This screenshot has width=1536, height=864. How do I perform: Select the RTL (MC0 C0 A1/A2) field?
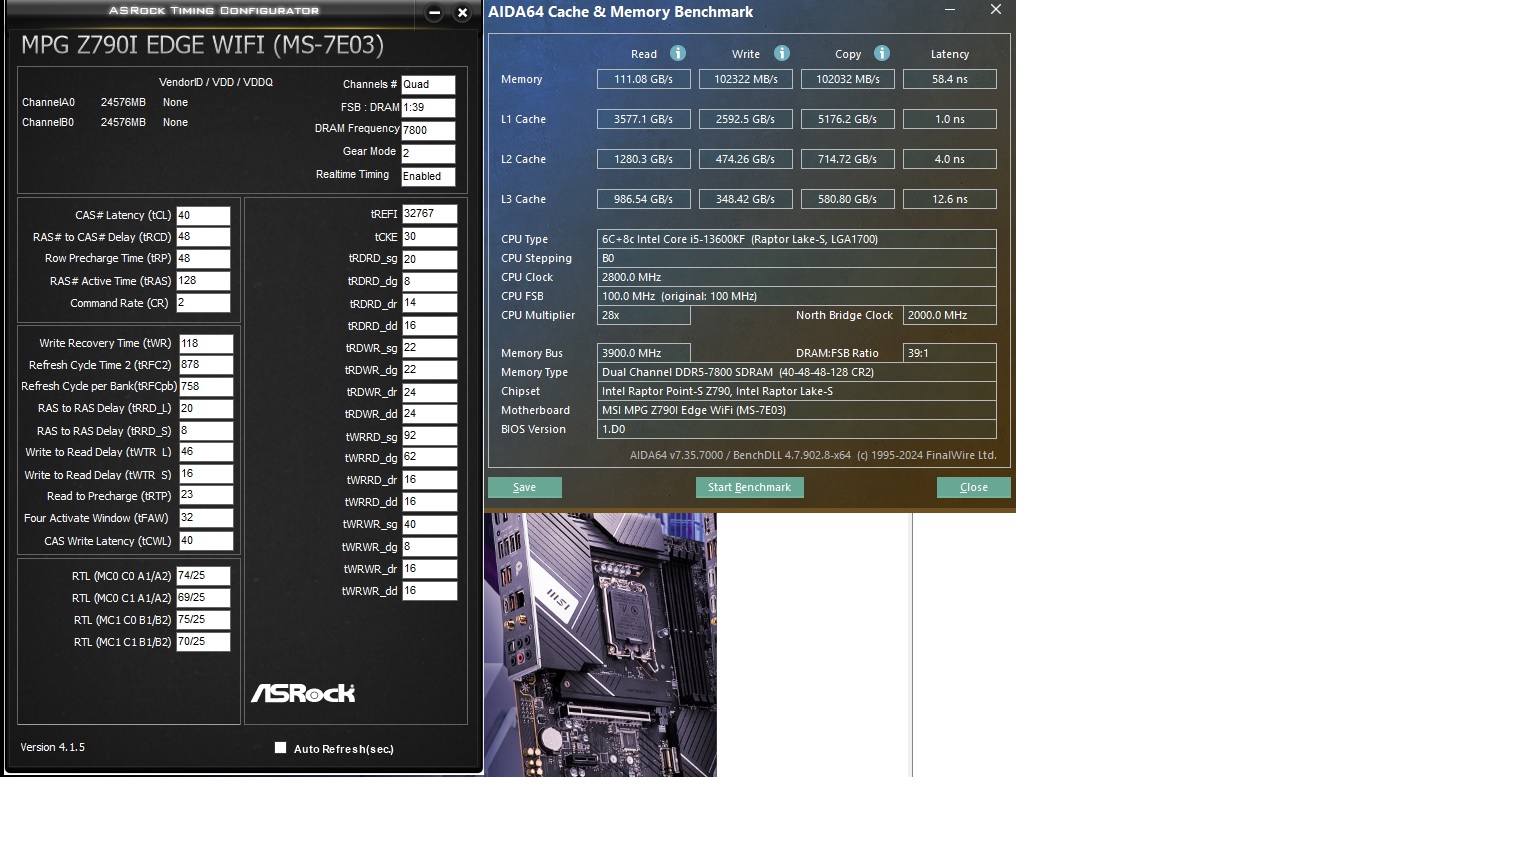pos(204,576)
